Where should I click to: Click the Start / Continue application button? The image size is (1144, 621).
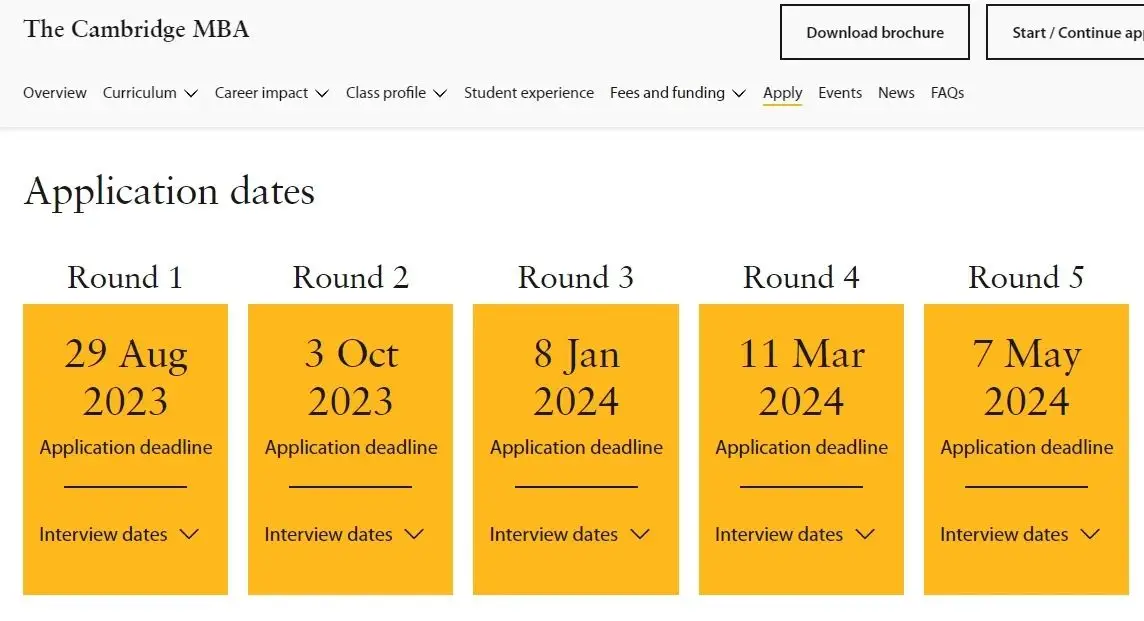tap(1066, 32)
